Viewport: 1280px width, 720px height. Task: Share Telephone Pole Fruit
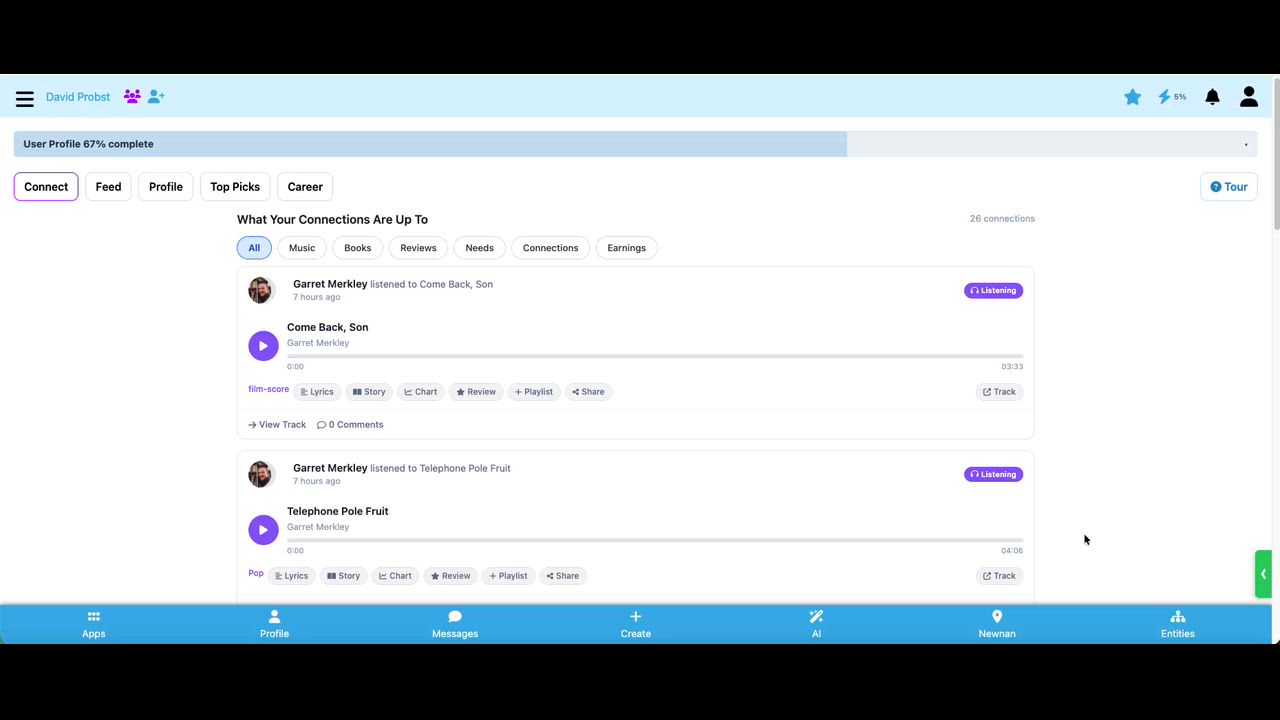pos(563,576)
